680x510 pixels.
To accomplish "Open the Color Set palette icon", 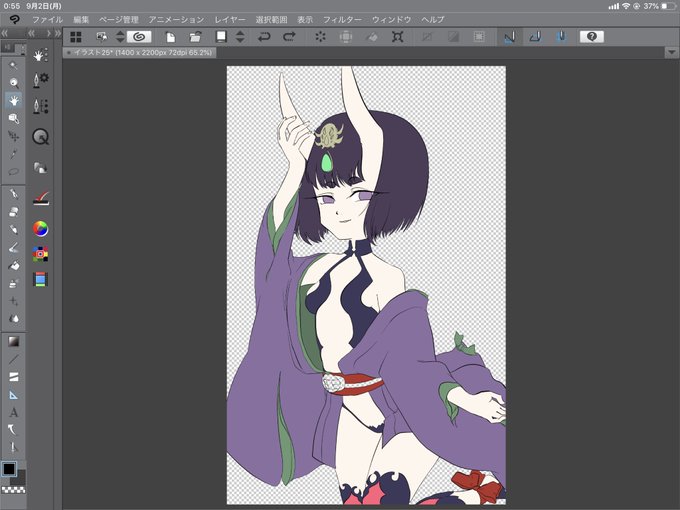I will tap(40, 254).
